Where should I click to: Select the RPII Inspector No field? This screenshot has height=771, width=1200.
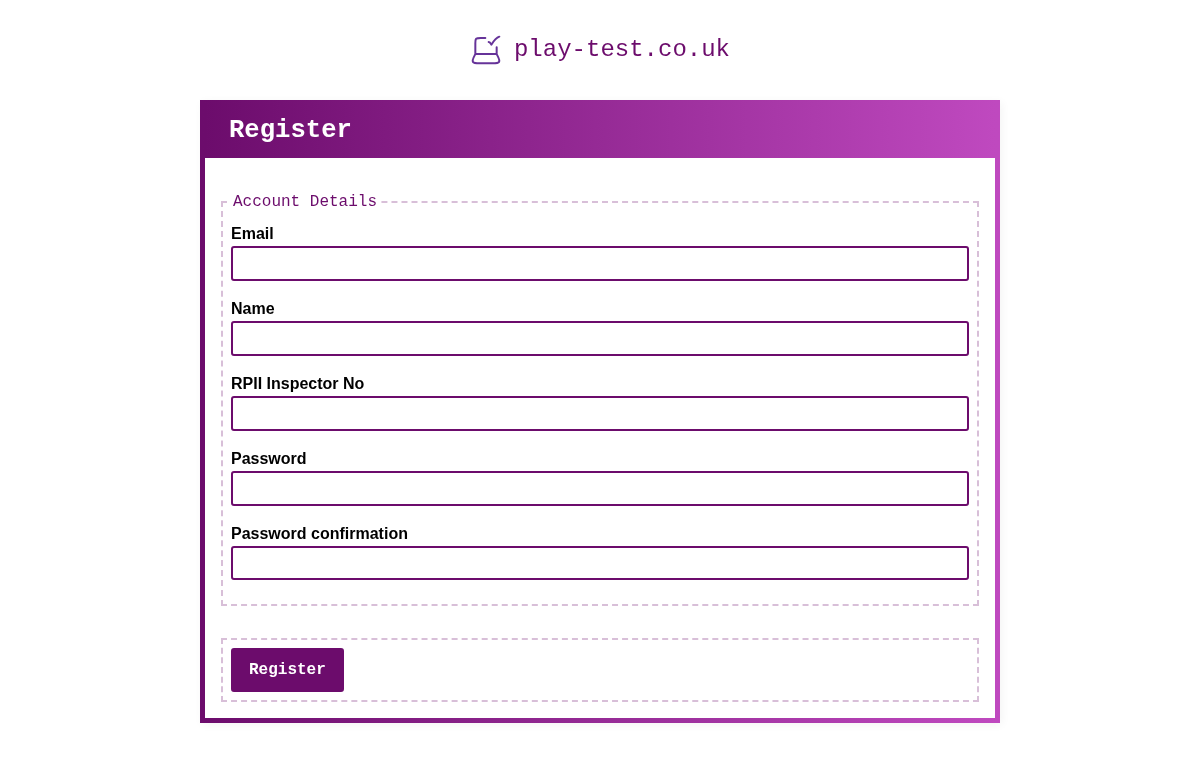pos(600,413)
